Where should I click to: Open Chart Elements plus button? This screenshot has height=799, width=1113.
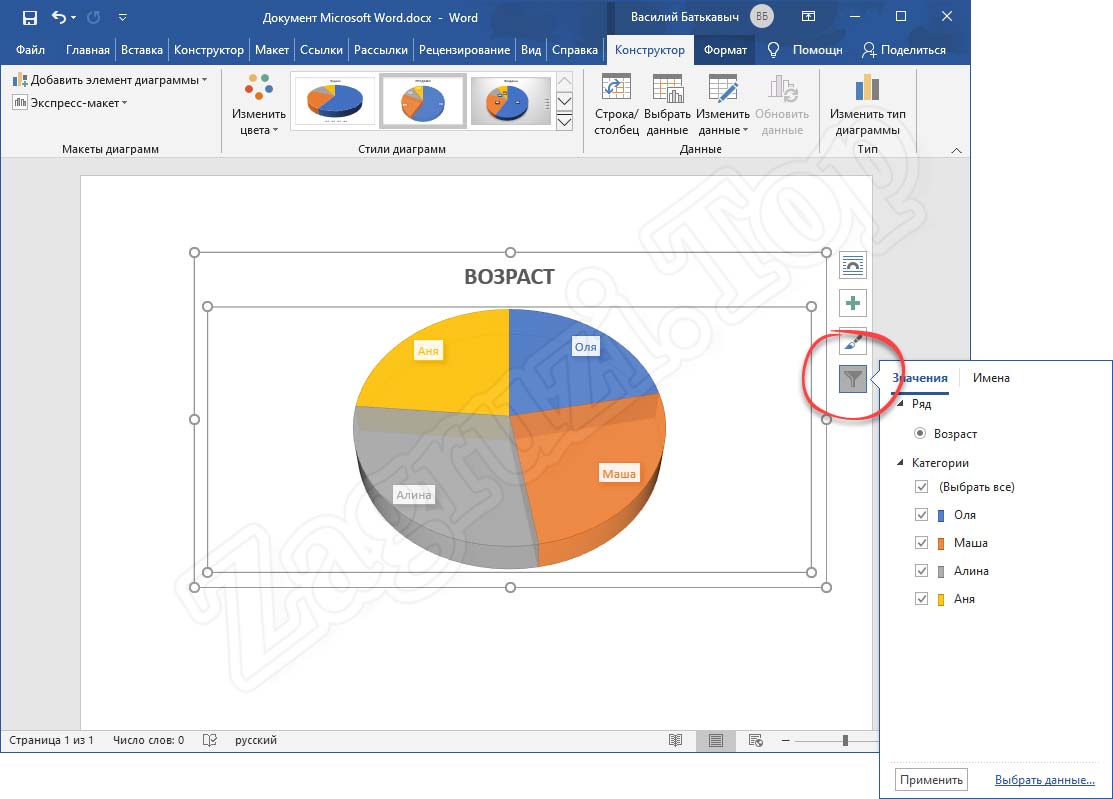852,303
